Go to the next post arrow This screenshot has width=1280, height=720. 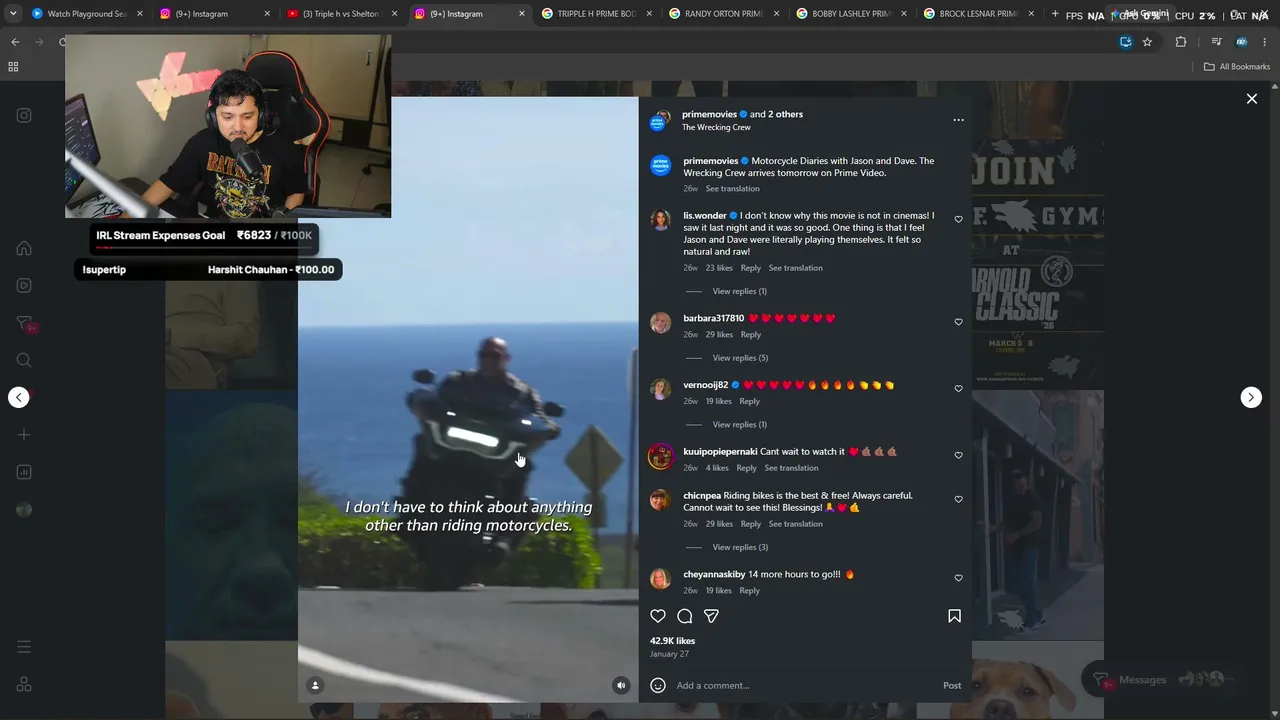tap(1251, 397)
